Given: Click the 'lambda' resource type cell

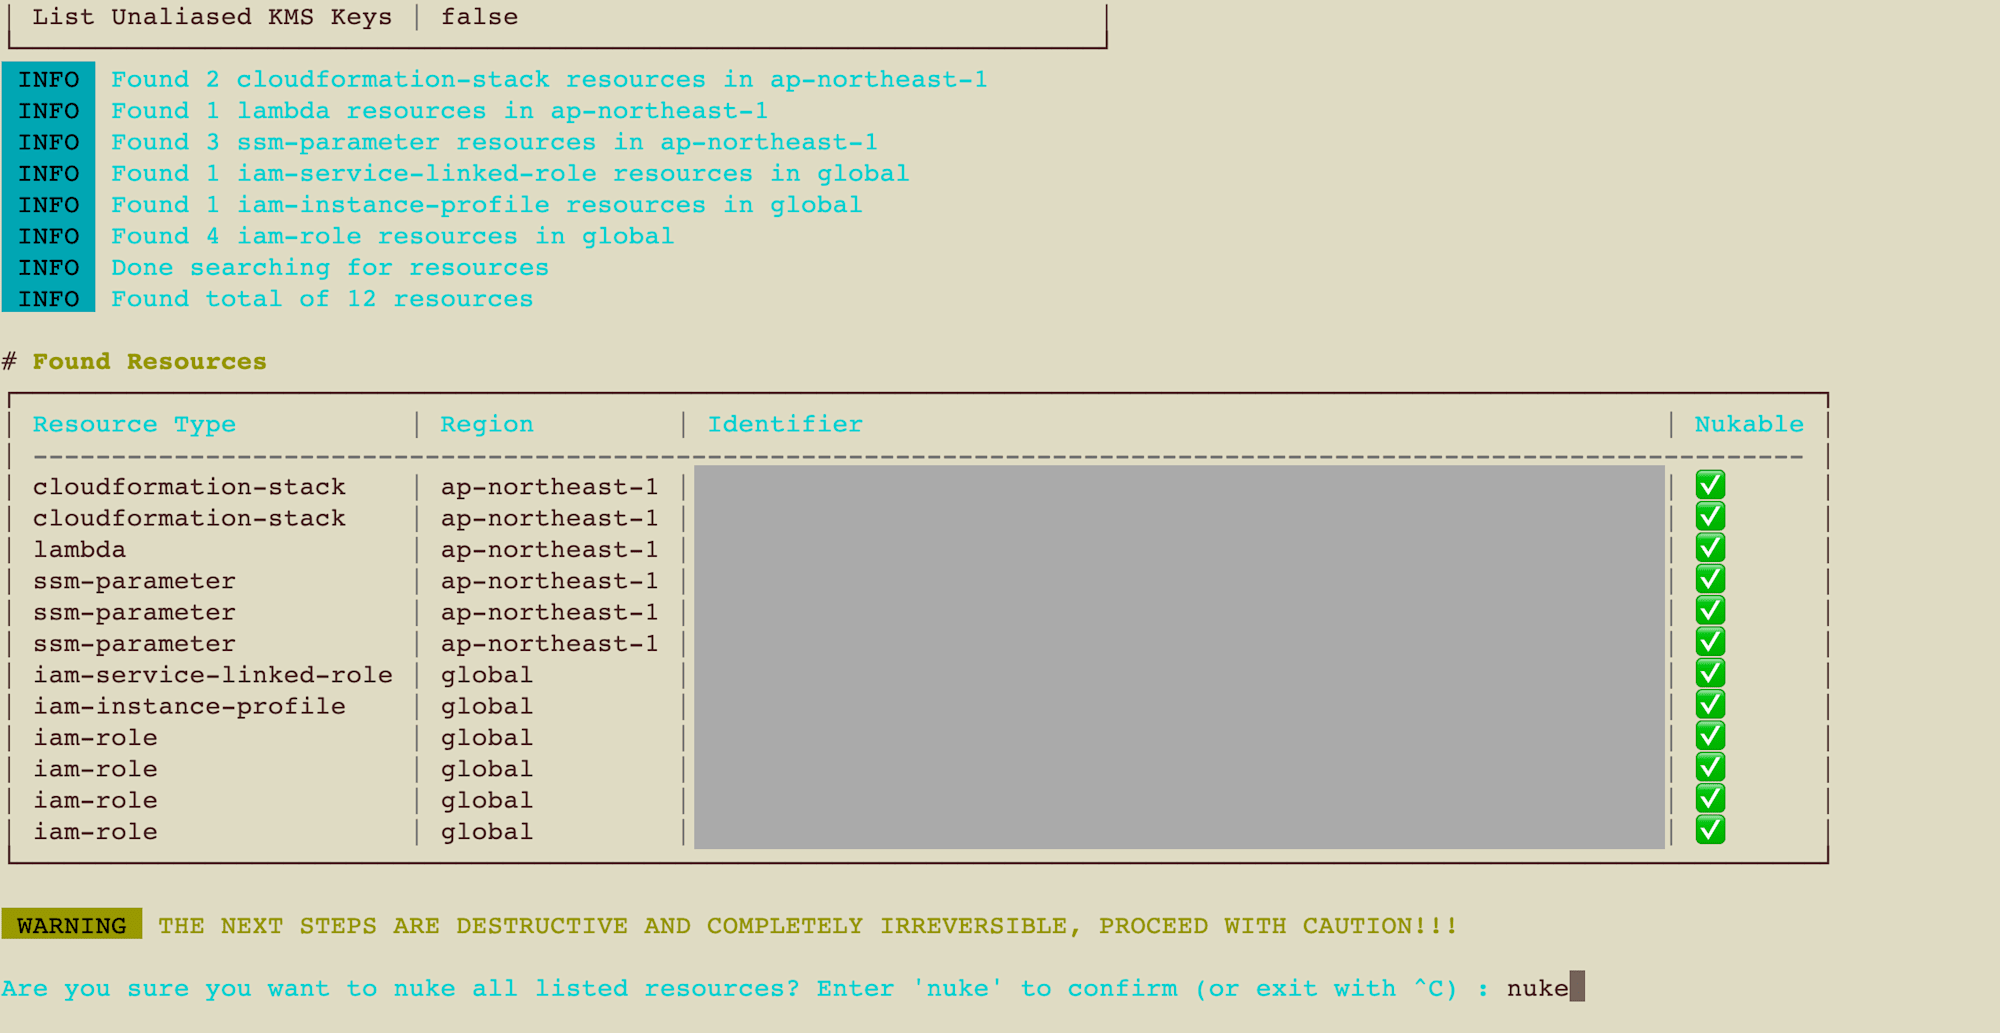Looking at the screenshot, I should [x=79, y=549].
